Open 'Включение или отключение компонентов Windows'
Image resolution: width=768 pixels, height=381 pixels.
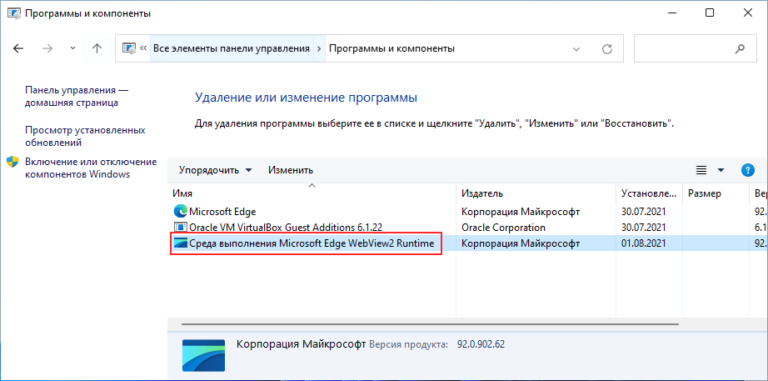[91, 168]
